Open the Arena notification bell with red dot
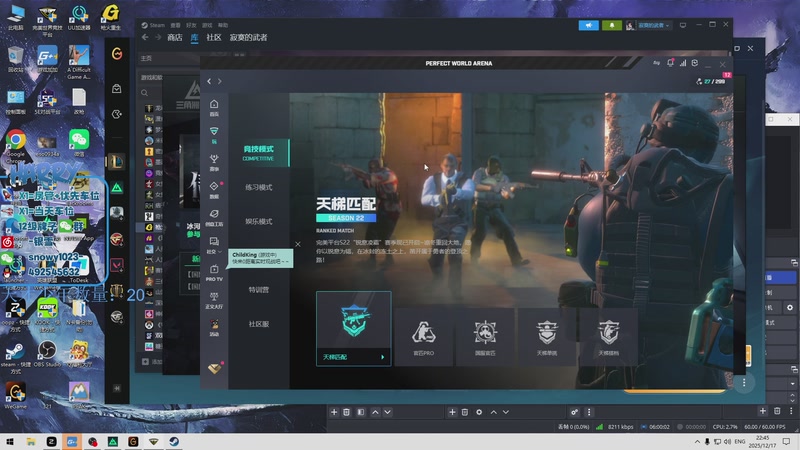This screenshot has width=800, height=450. pyautogui.click(x=670, y=63)
